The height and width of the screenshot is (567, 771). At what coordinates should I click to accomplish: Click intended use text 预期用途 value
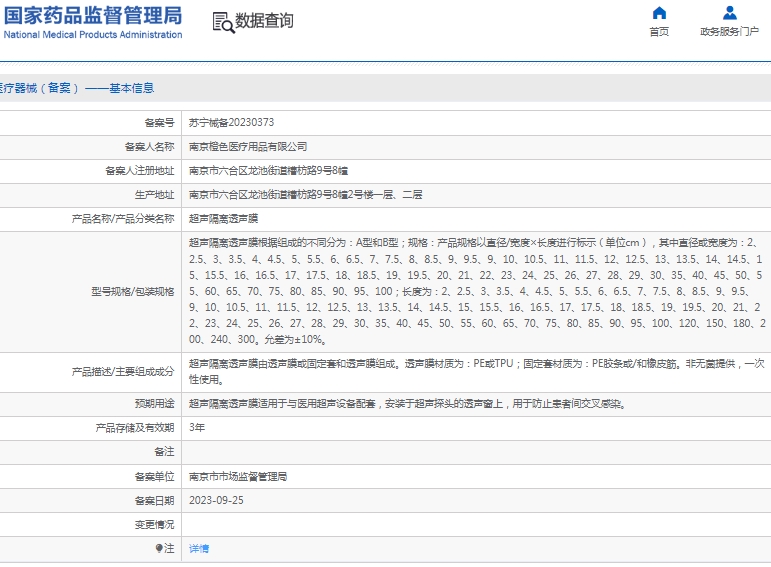pyautogui.click(x=407, y=404)
